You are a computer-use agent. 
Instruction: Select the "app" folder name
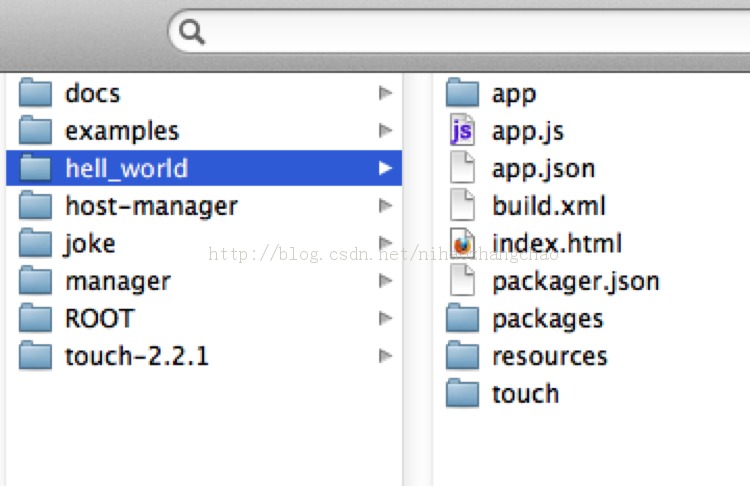[514, 95]
